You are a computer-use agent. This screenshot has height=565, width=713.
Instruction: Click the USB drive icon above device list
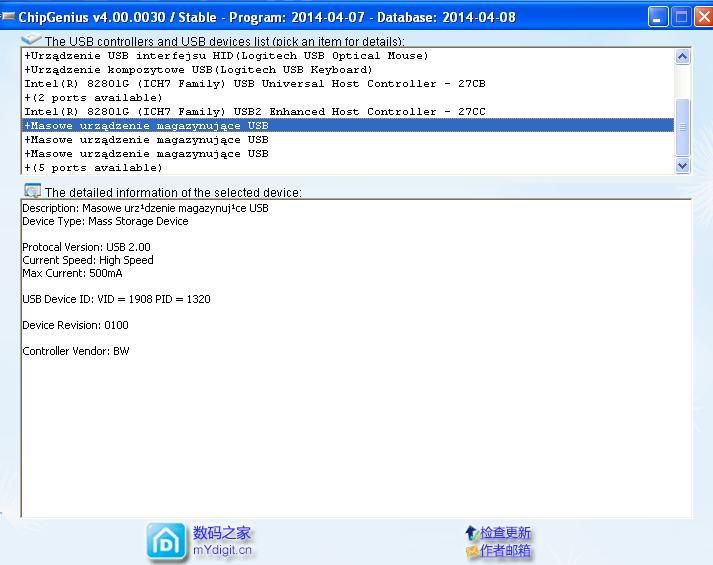coord(31,40)
